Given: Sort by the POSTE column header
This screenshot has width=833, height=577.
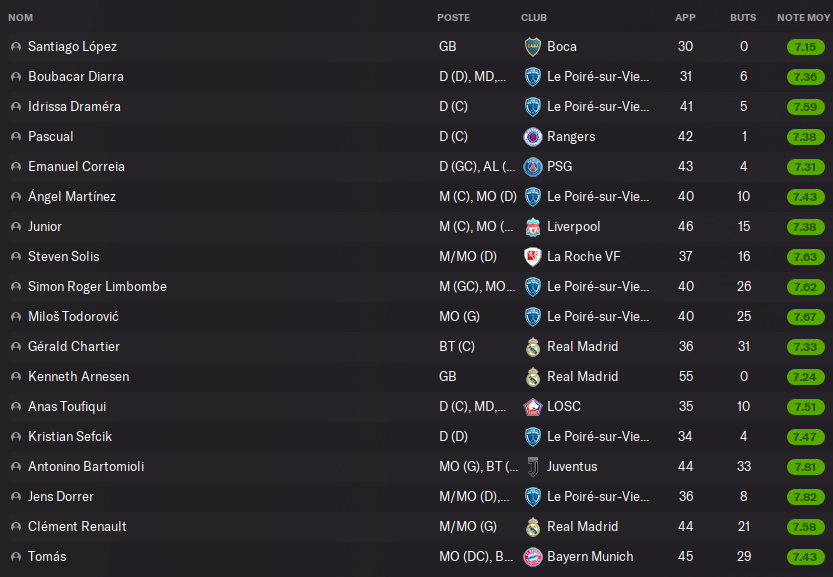Looking at the screenshot, I should pyautogui.click(x=453, y=18).
